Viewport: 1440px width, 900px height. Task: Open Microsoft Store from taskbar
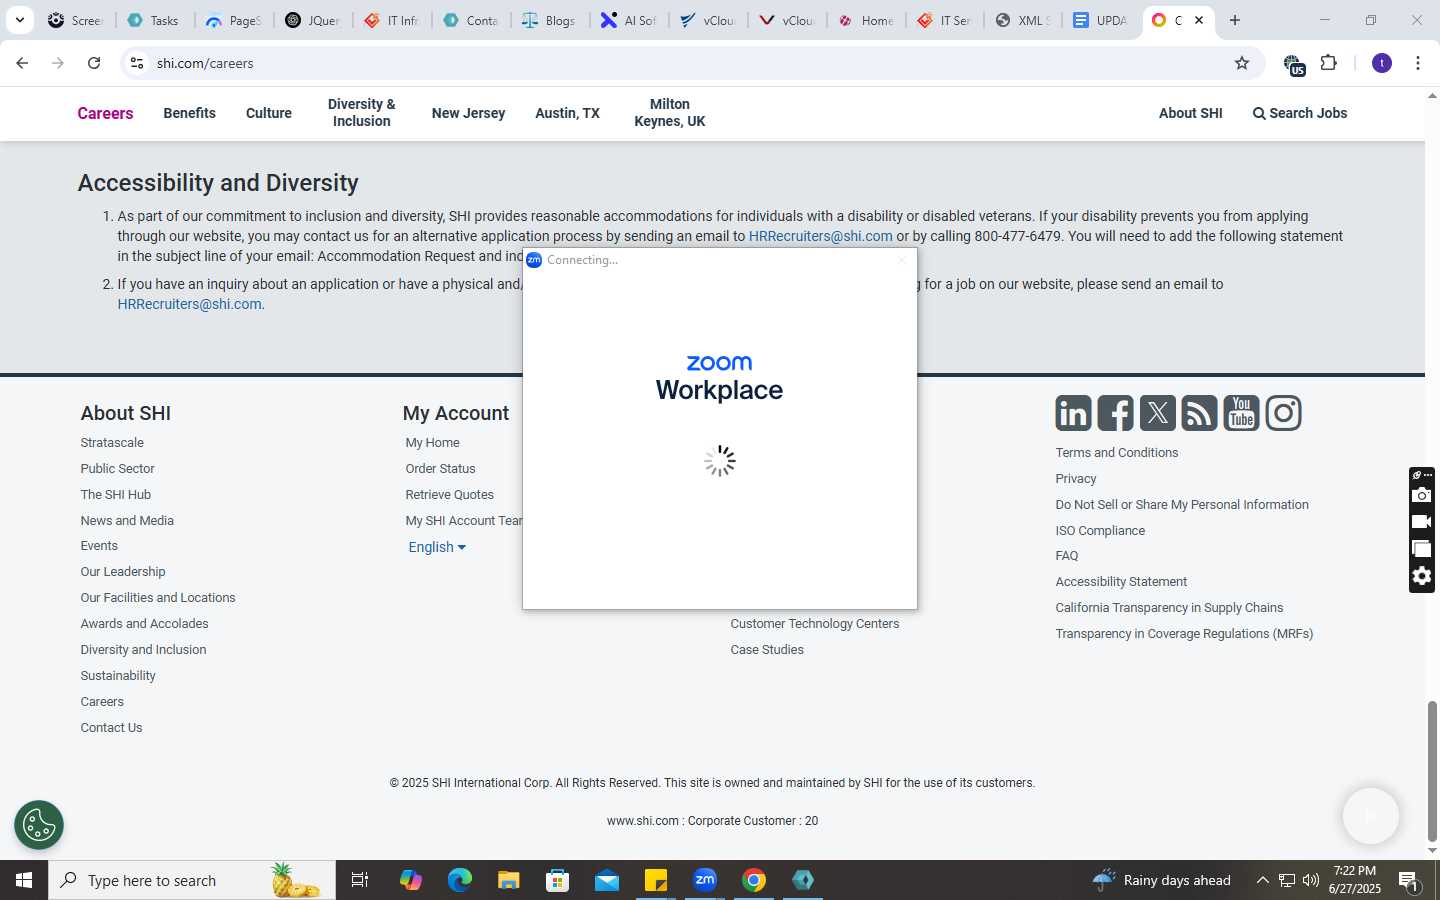pyautogui.click(x=558, y=880)
